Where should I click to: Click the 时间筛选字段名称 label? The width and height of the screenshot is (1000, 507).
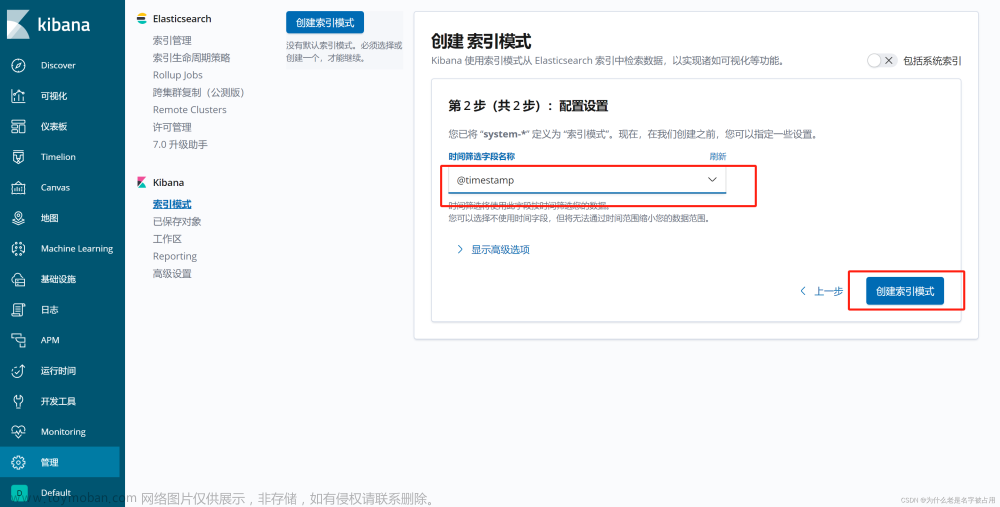tap(482, 156)
